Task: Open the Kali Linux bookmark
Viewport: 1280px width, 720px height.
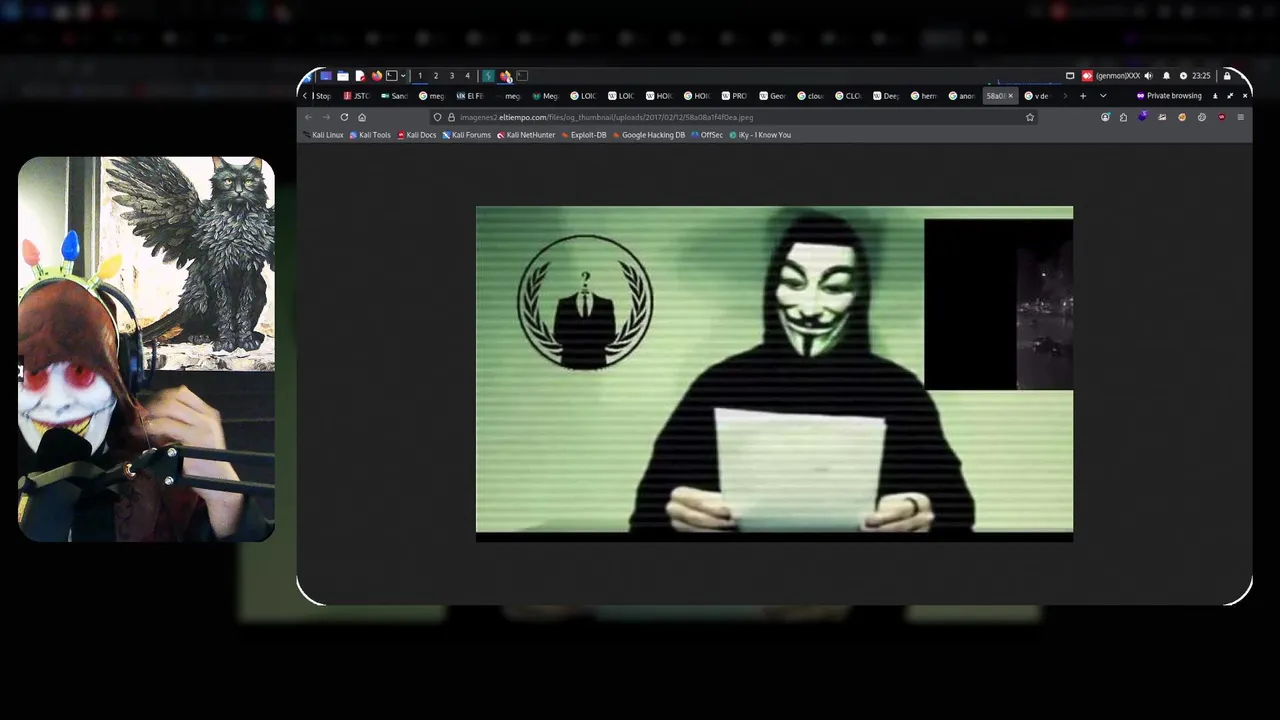Action: click(x=324, y=135)
